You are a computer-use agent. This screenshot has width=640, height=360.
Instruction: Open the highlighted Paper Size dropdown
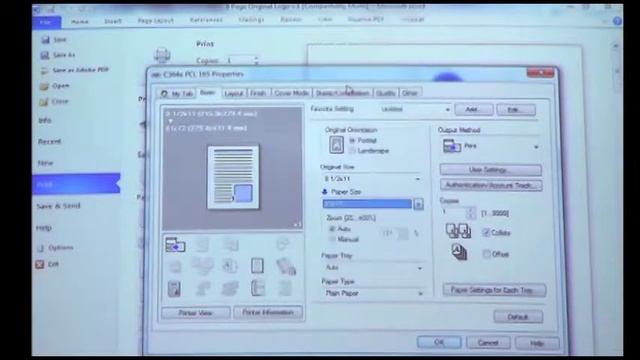[373, 204]
